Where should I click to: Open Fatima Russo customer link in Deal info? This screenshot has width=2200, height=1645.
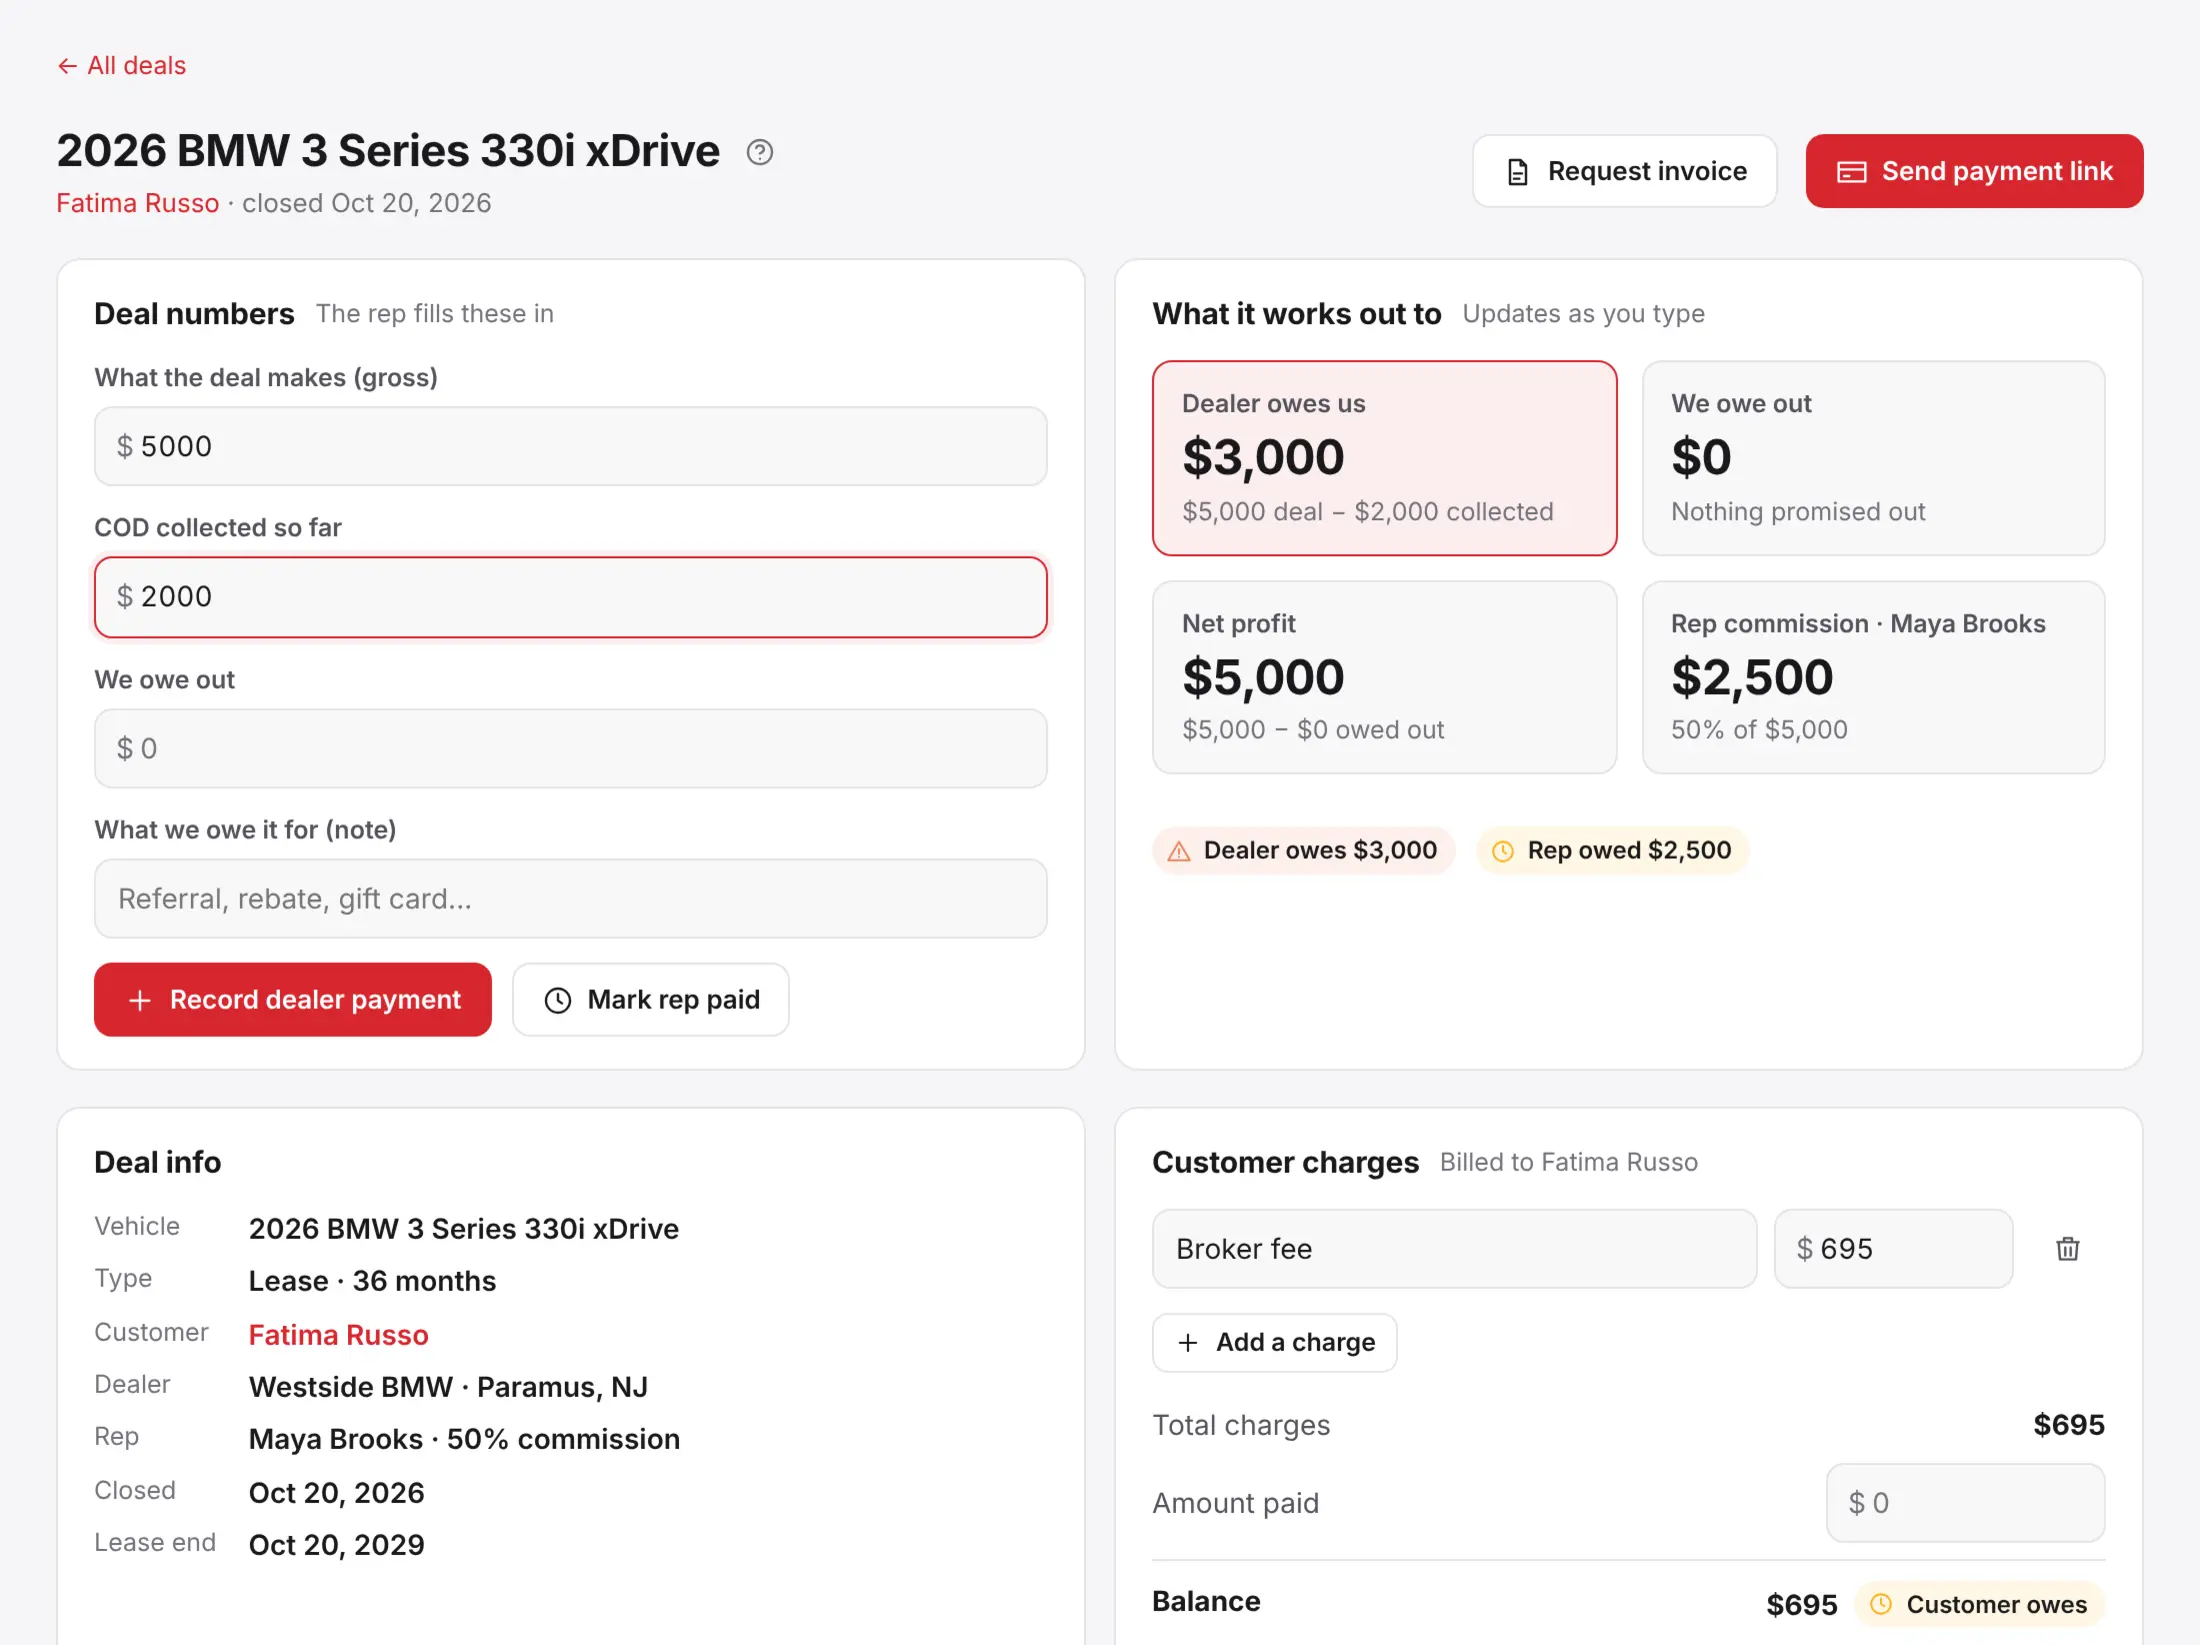click(339, 1335)
